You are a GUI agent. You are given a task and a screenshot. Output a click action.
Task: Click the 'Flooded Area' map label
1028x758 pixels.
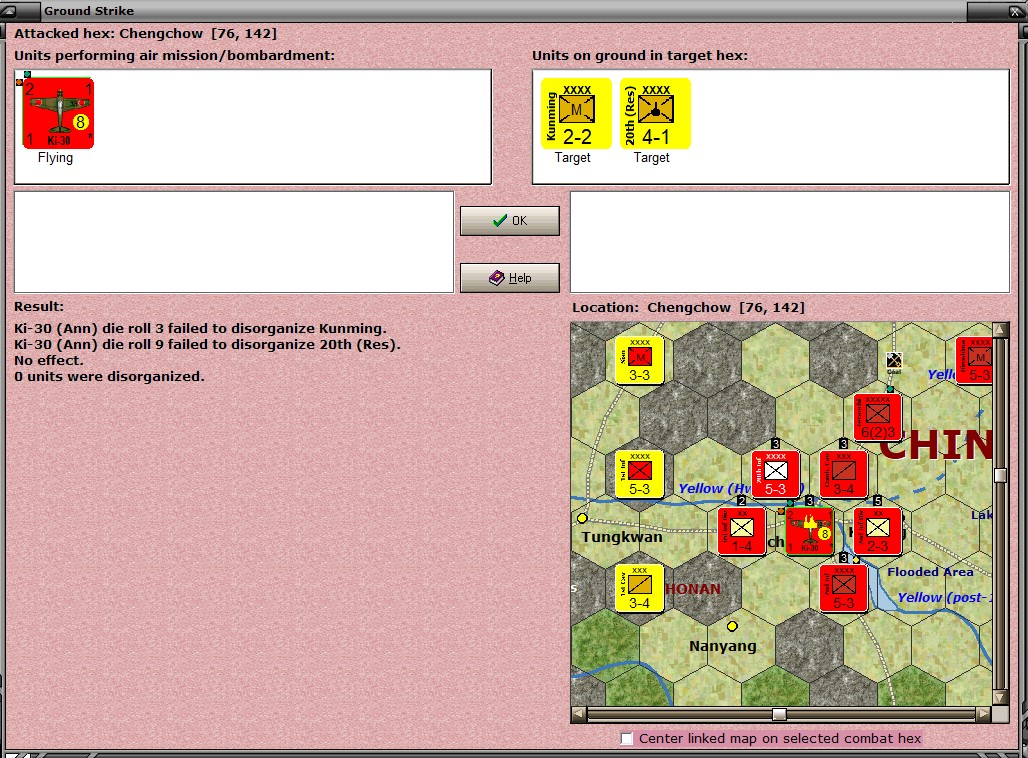[930, 572]
